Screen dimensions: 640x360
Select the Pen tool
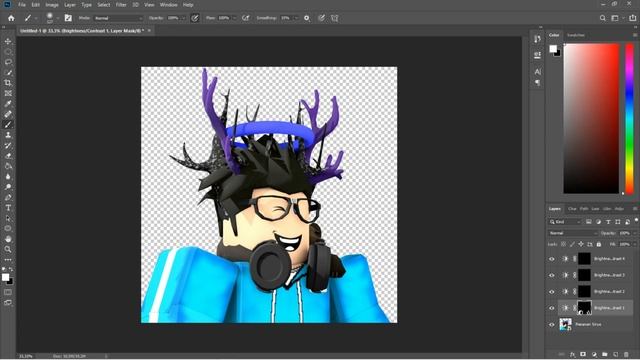click(x=8, y=198)
